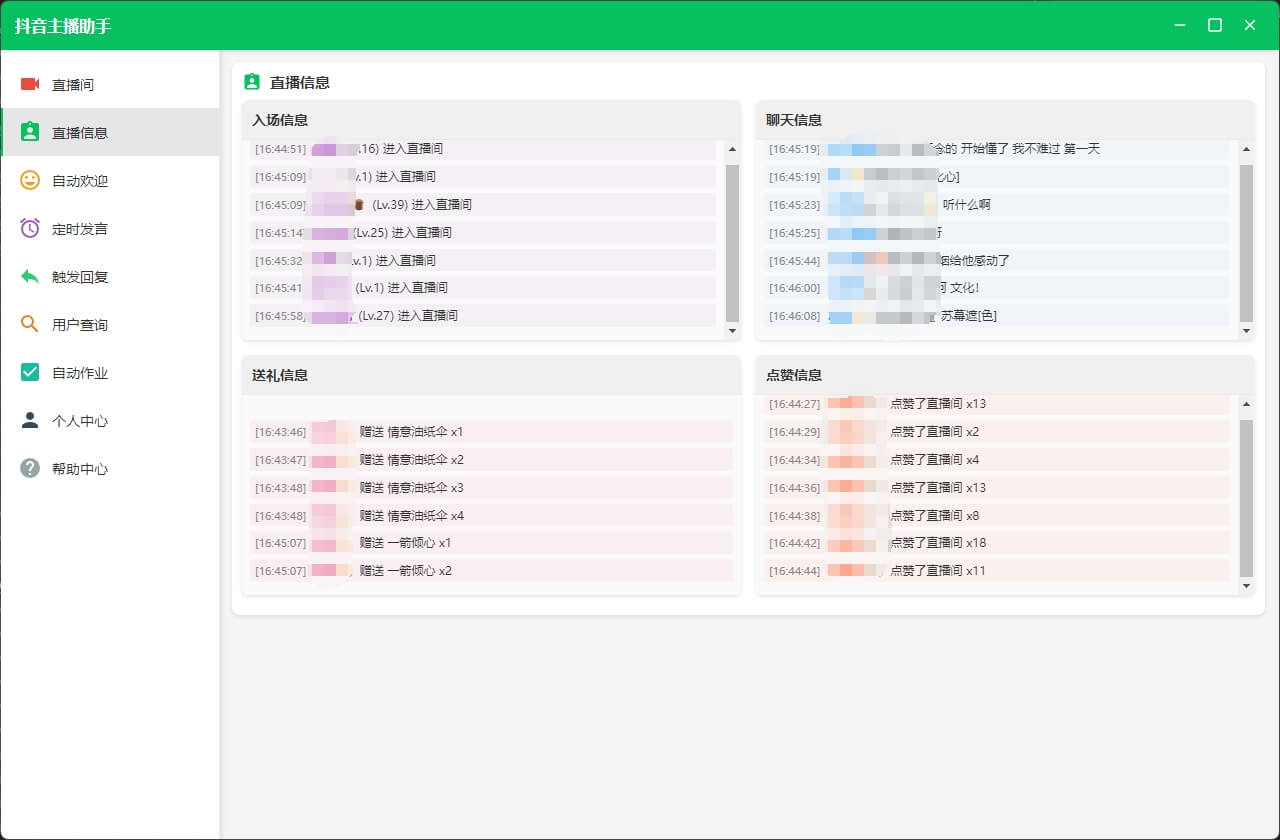This screenshot has width=1280, height=840.
Task: Click the red camera icon for 直播间
Action: coord(30,84)
